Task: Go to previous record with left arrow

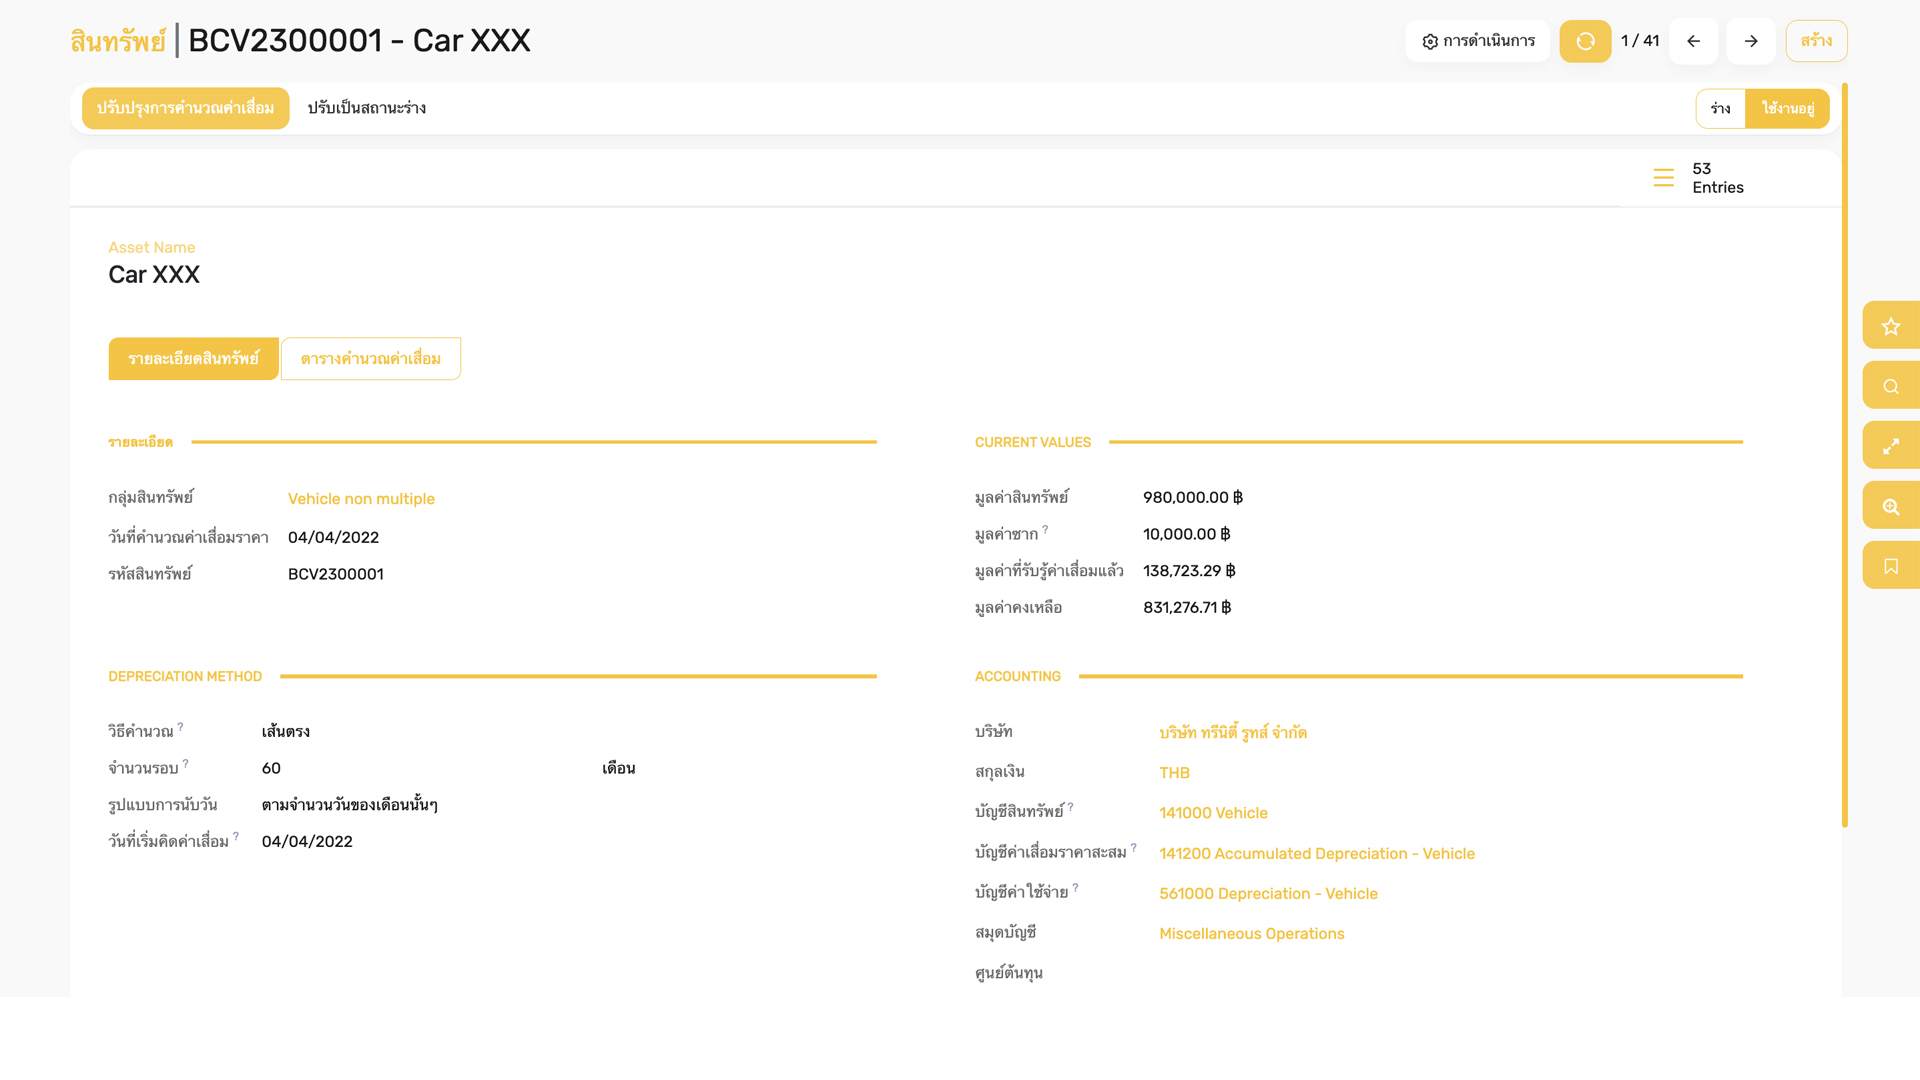Action: pos(1693,41)
